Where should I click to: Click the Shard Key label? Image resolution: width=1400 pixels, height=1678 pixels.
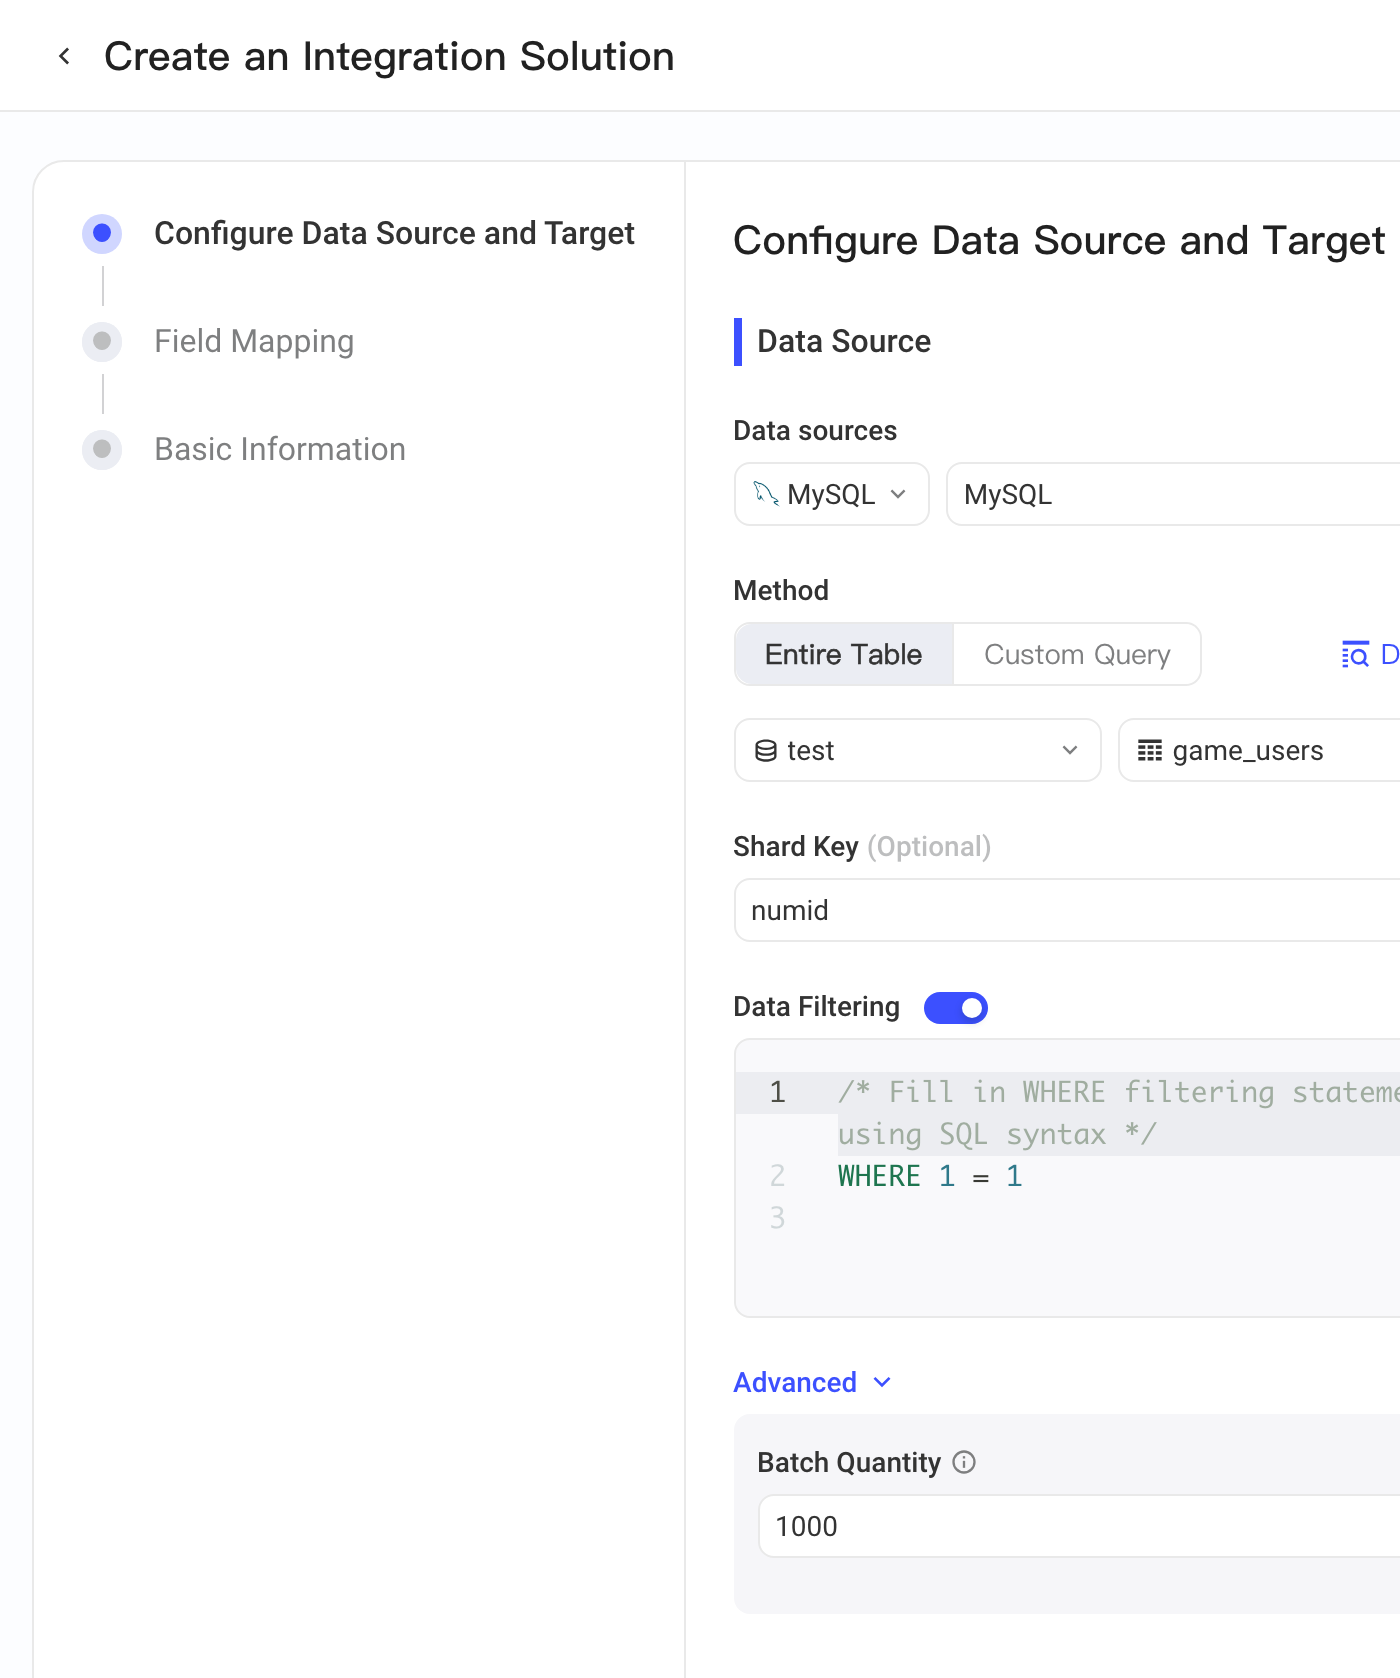pos(796,846)
